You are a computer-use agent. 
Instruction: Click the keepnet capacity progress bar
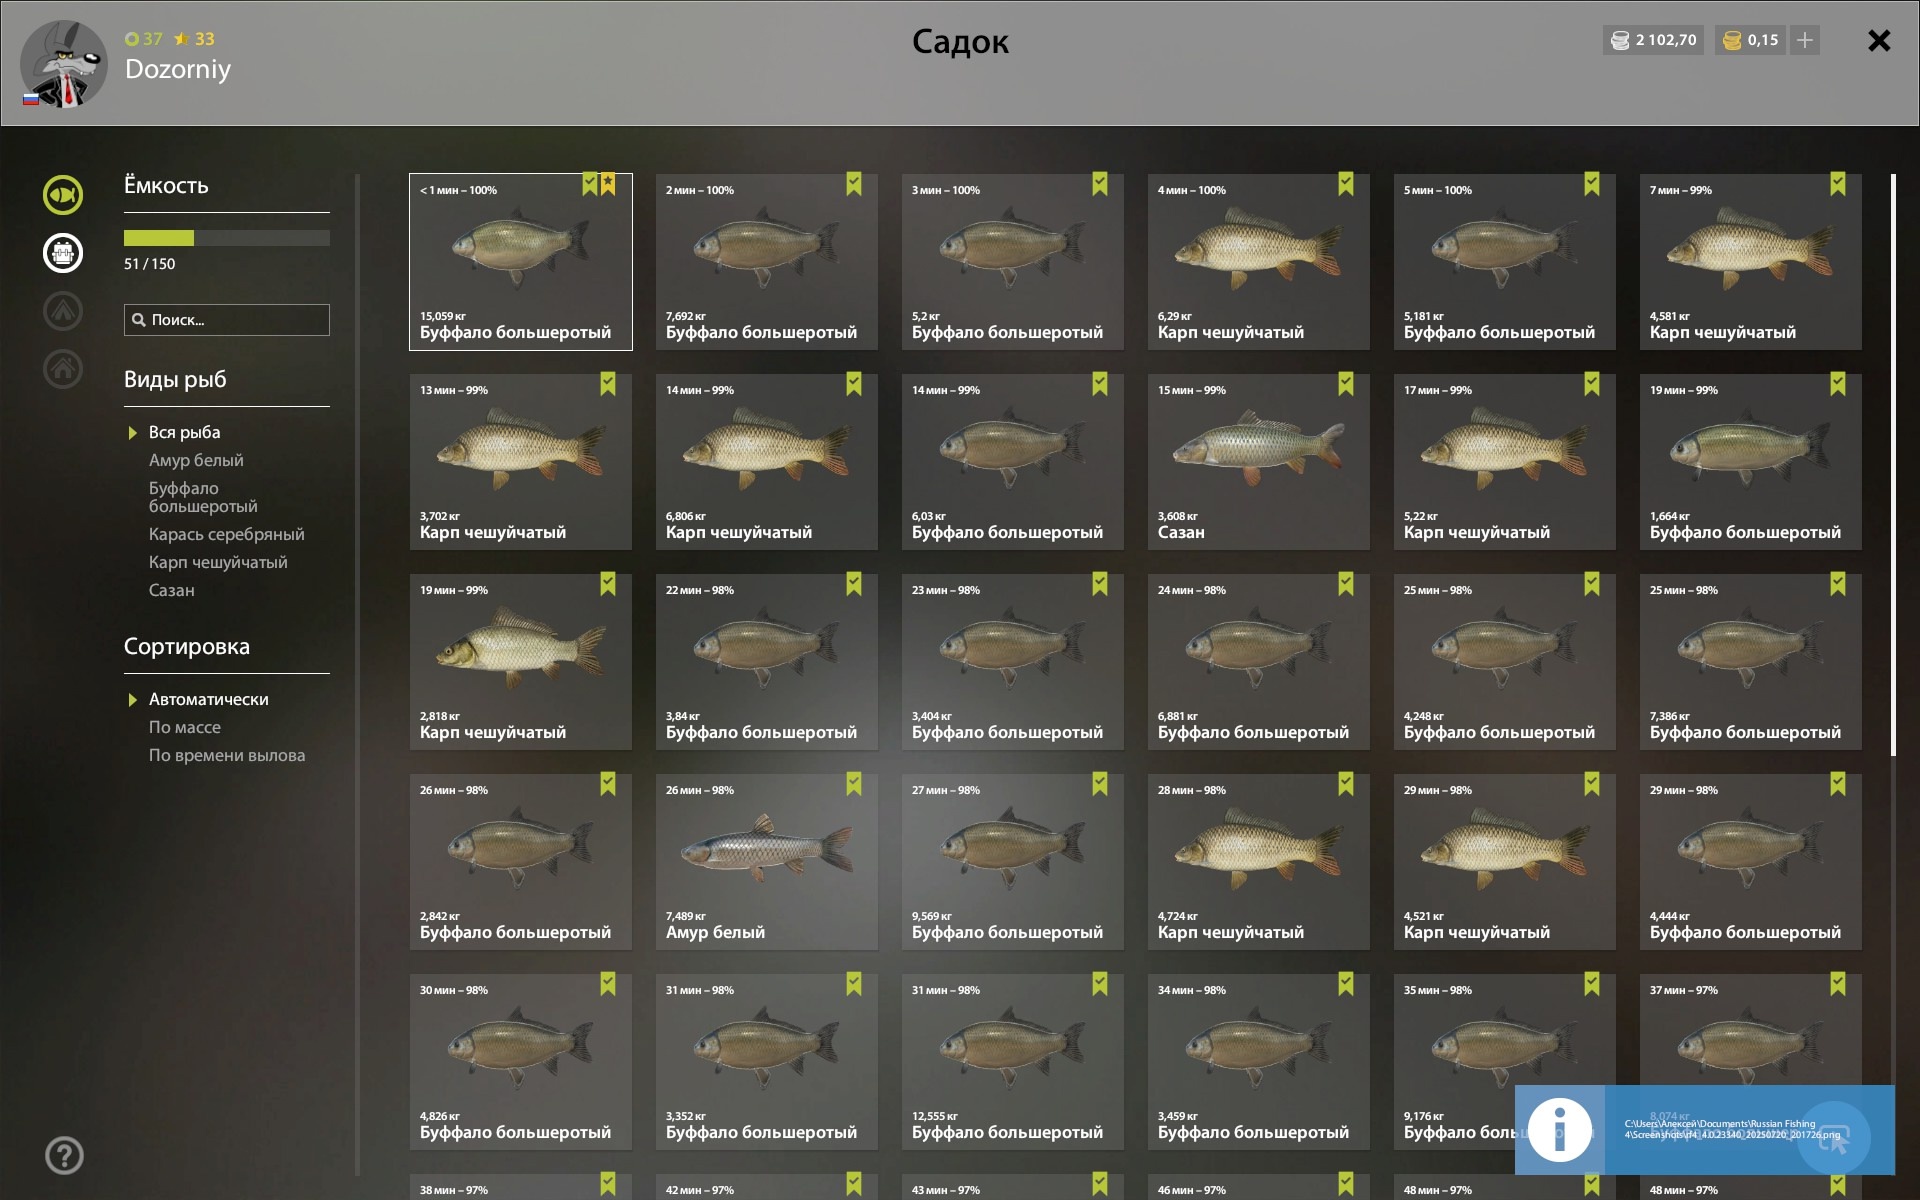(227, 238)
